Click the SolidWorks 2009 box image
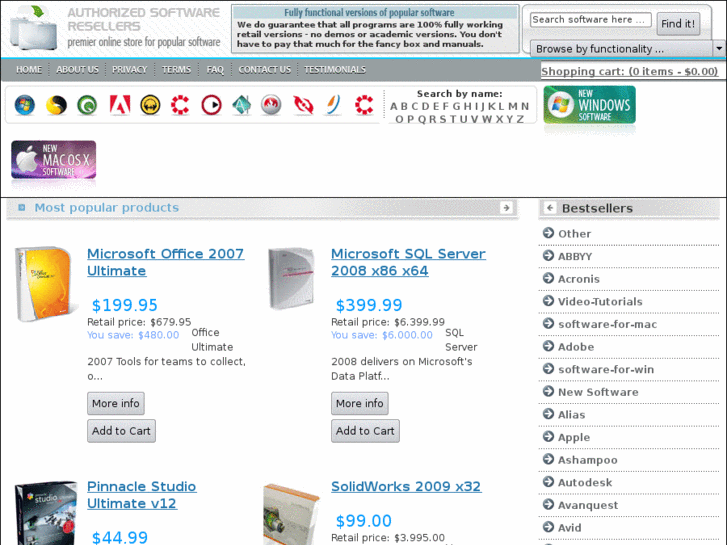The image size is (727, 545). click(291, 514)
